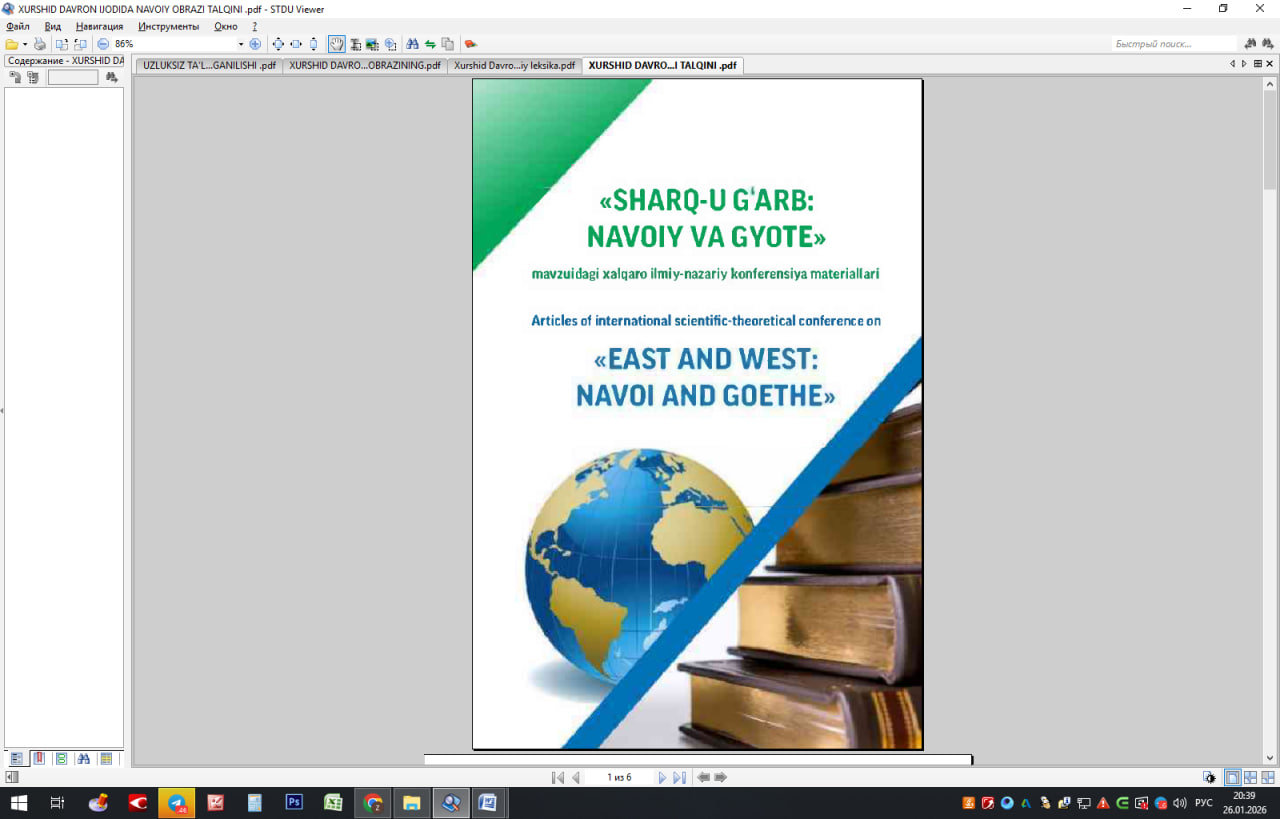Viewport: 1280px width, 819px height.
Task: Toggle single page layout view
Action: [x=1232, y=777]
